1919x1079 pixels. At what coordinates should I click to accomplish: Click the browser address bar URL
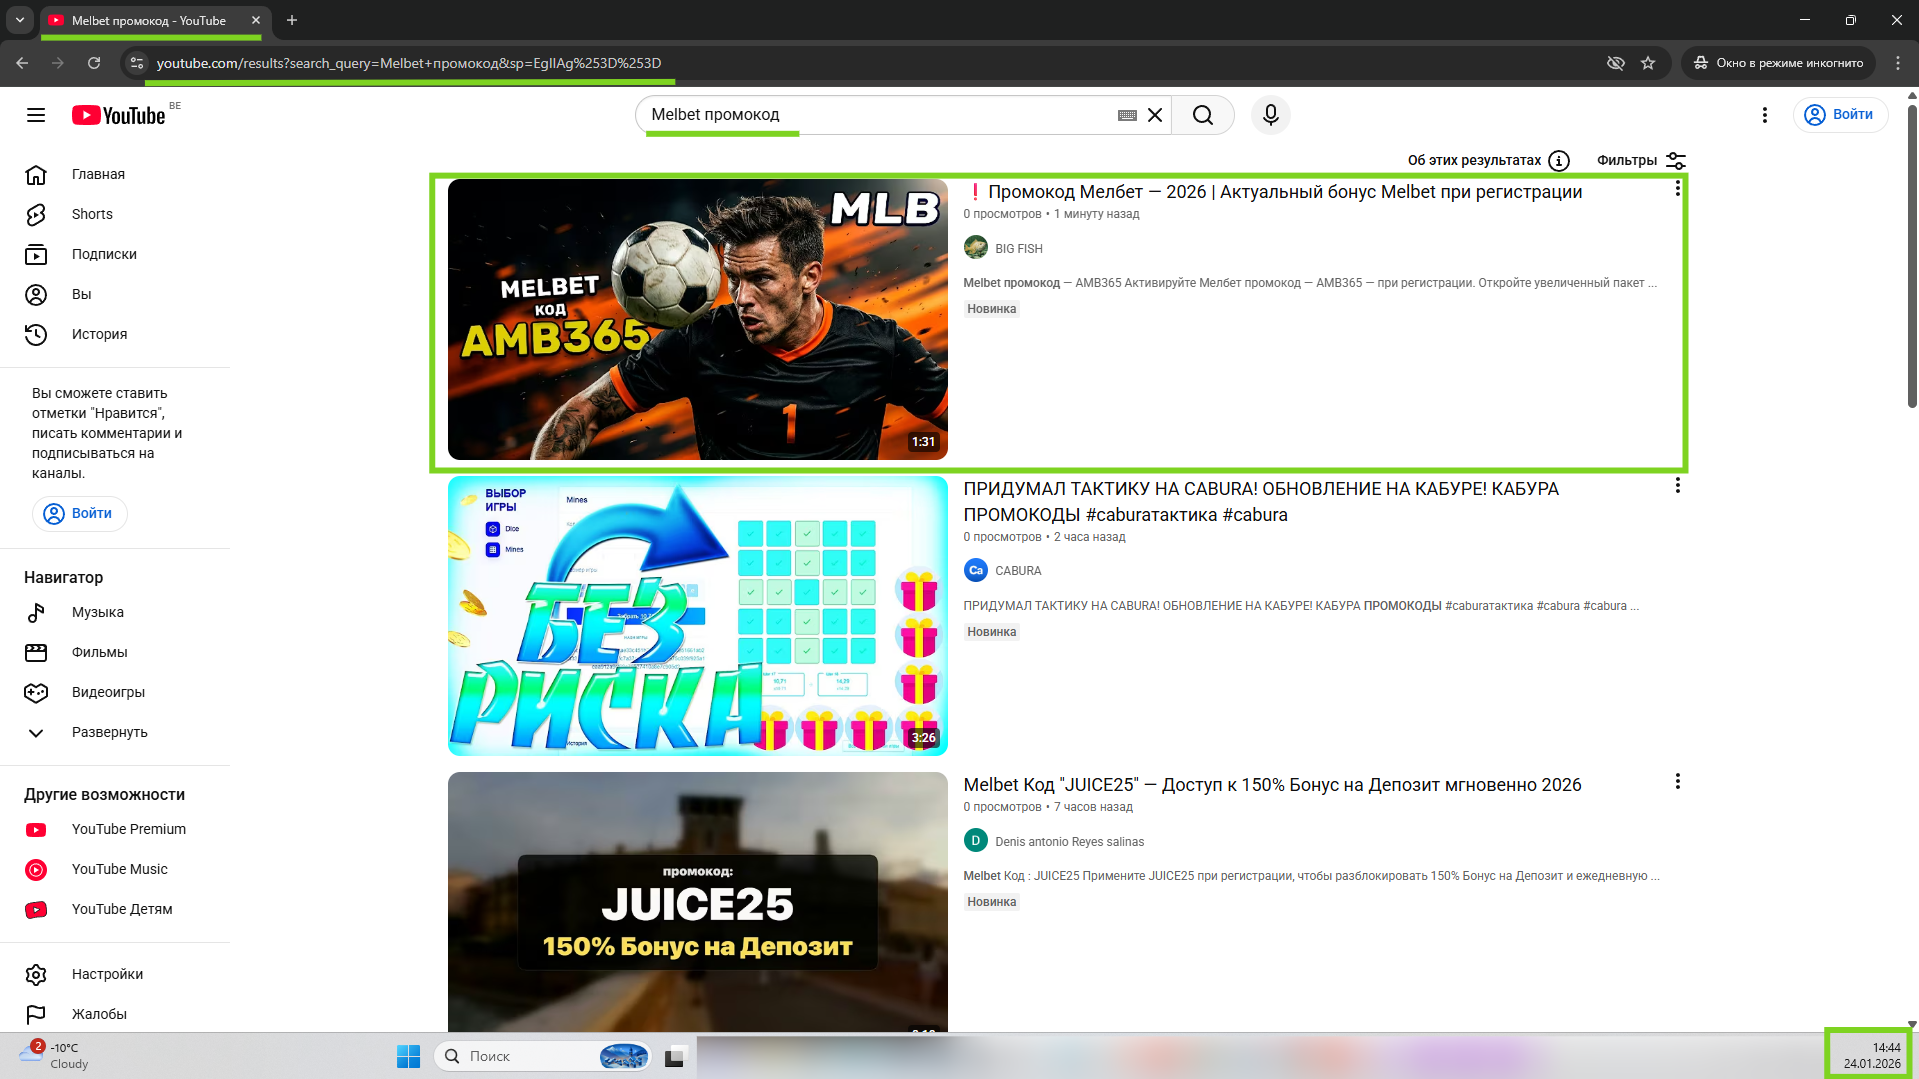click(408, 63)
